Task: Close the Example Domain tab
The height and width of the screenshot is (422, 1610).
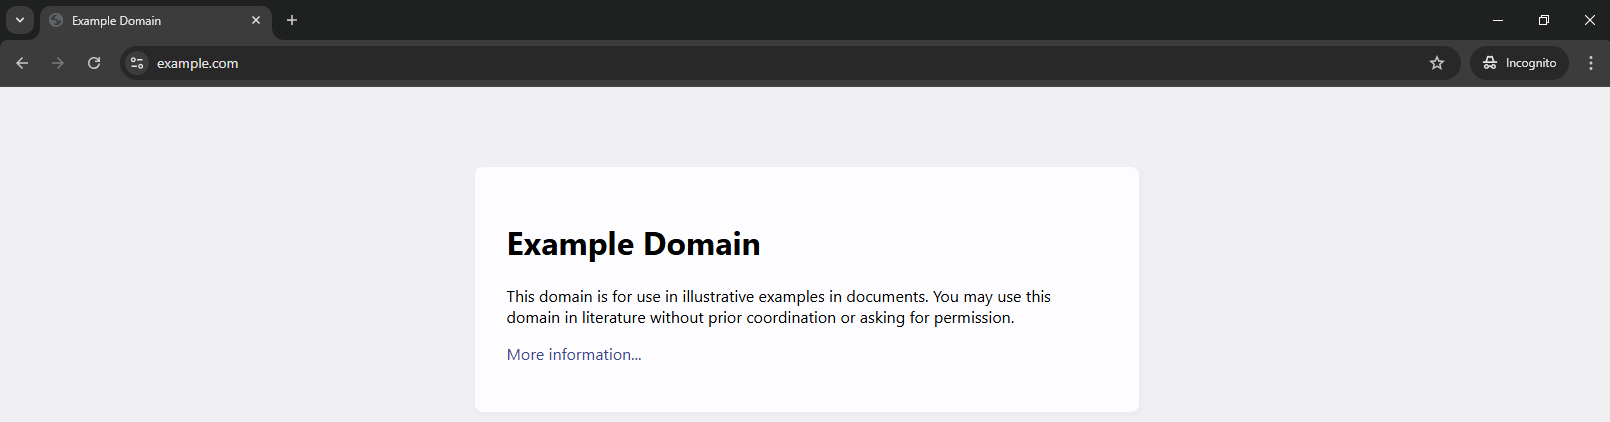Action: (256, 20)
